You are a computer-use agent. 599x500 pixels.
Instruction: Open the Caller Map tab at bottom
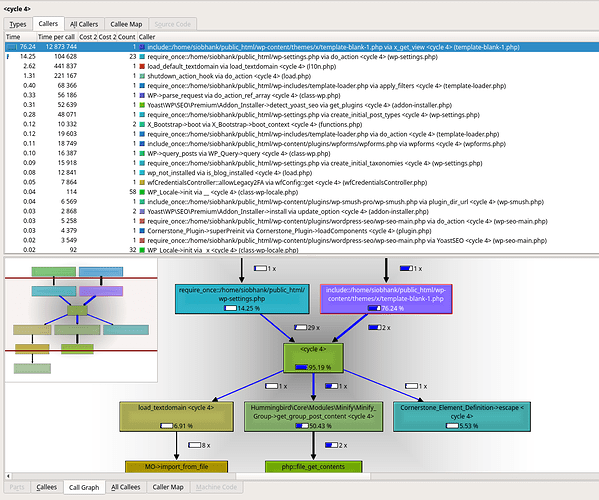[168, 487]
